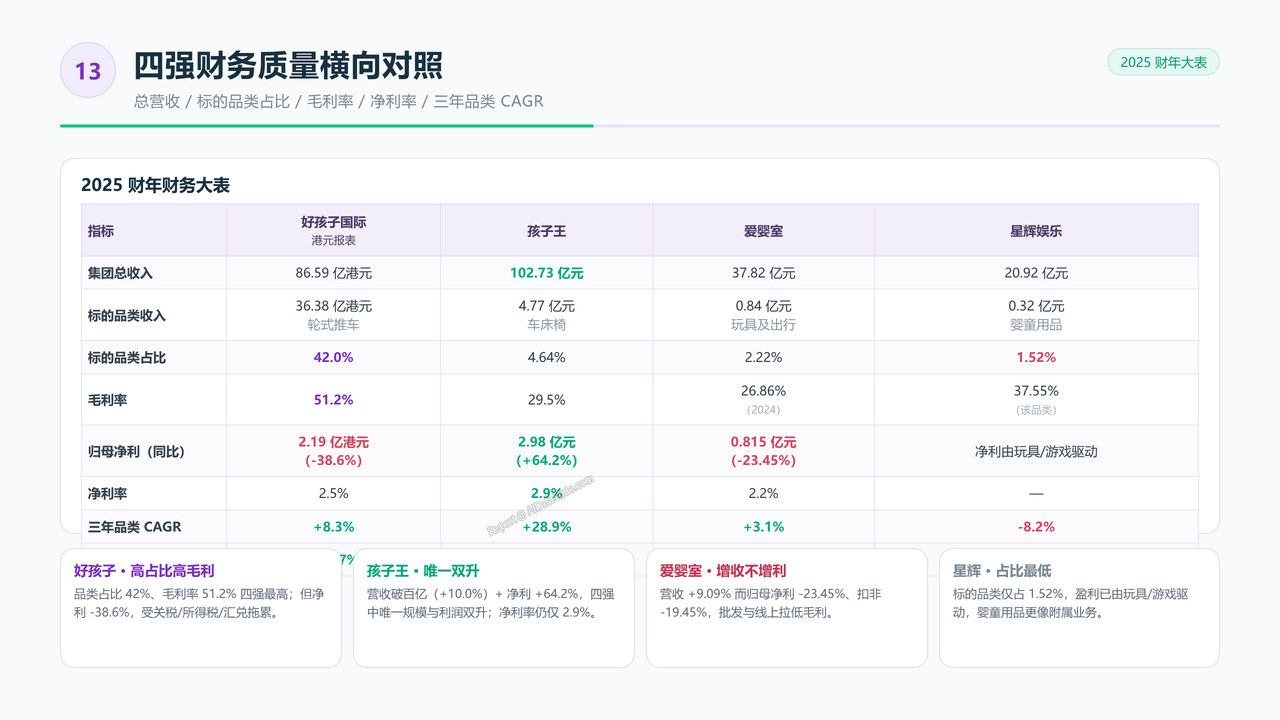Click the 三年品类 CAGR row label
The height and width of the screenshot is (720, 1280).
(x=134, y=526)
